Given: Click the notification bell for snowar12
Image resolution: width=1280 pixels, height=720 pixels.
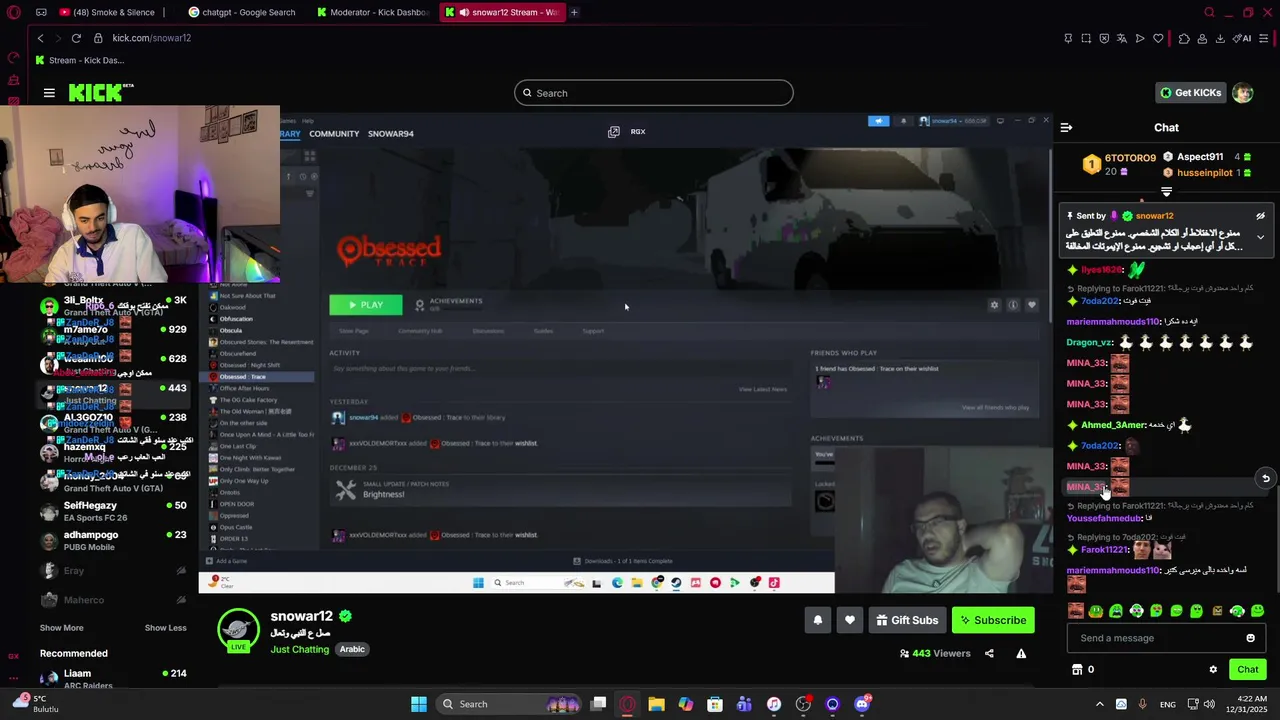Looking at the screenshot, I should [x=818, y=620].
